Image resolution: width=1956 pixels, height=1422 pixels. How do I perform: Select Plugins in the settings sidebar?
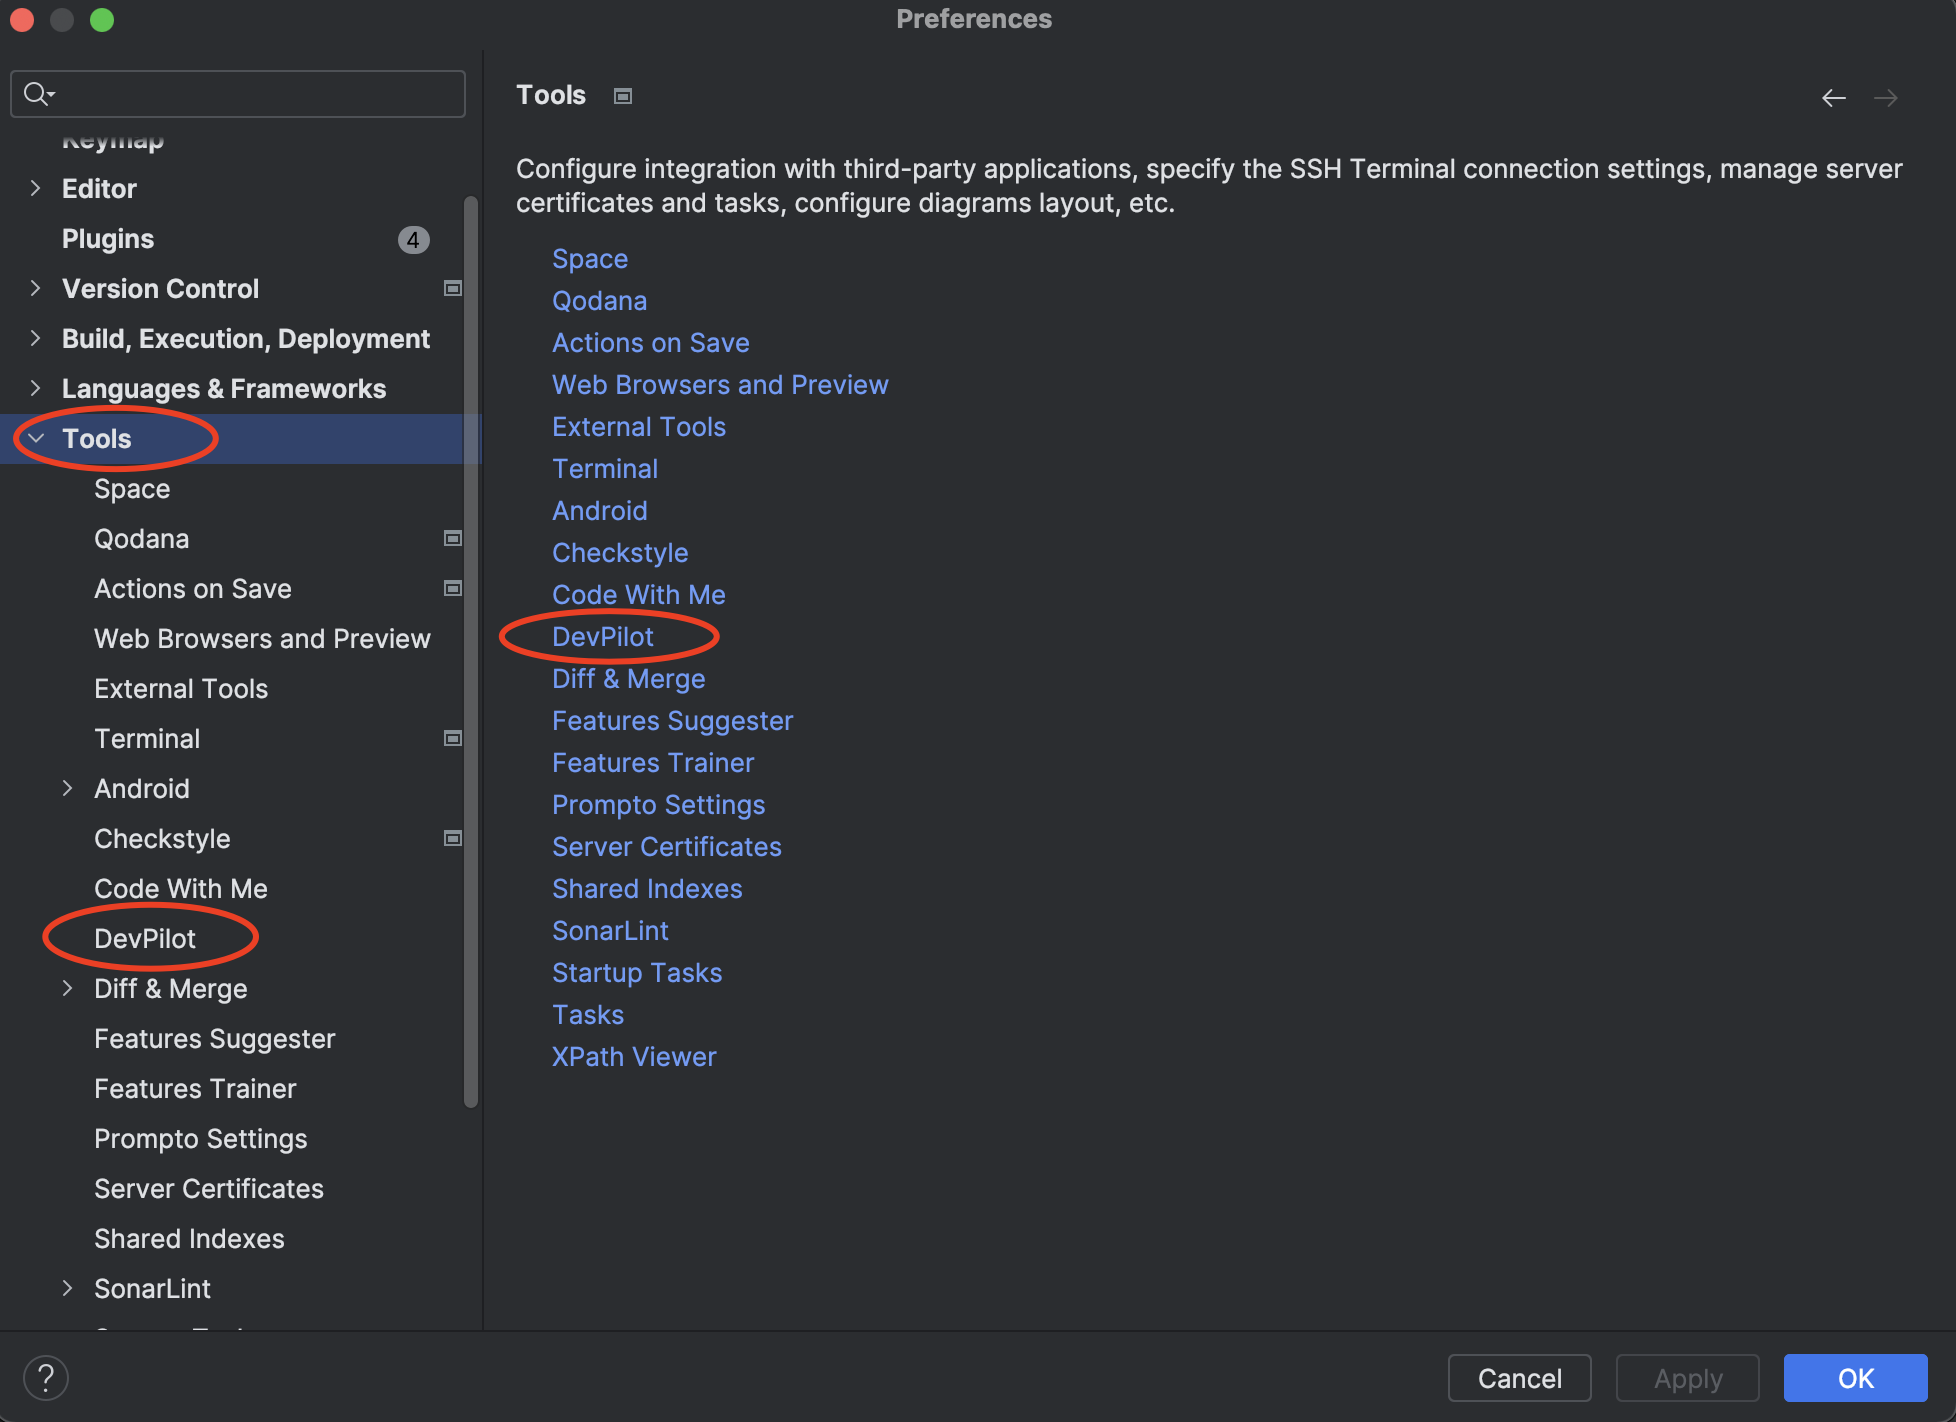point(108,239)
